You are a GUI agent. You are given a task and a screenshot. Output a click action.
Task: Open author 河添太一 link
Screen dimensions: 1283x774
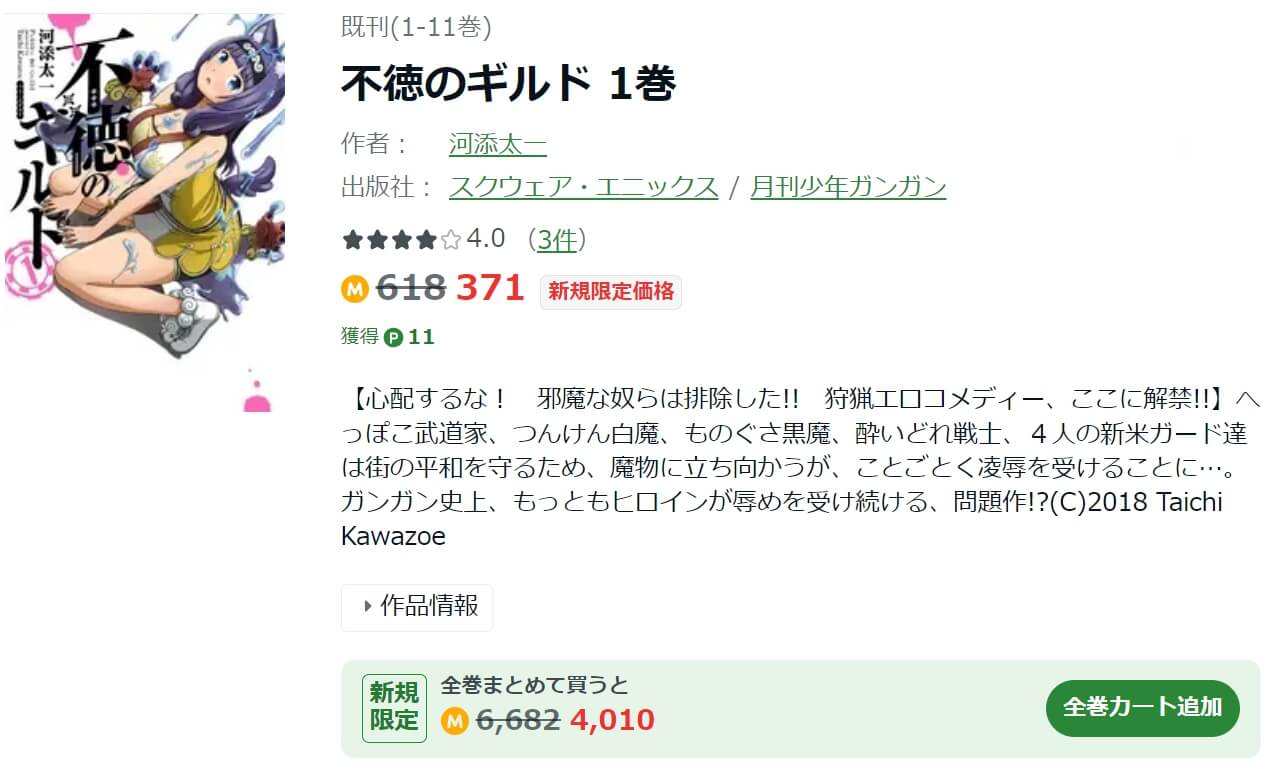coord(498,144)
